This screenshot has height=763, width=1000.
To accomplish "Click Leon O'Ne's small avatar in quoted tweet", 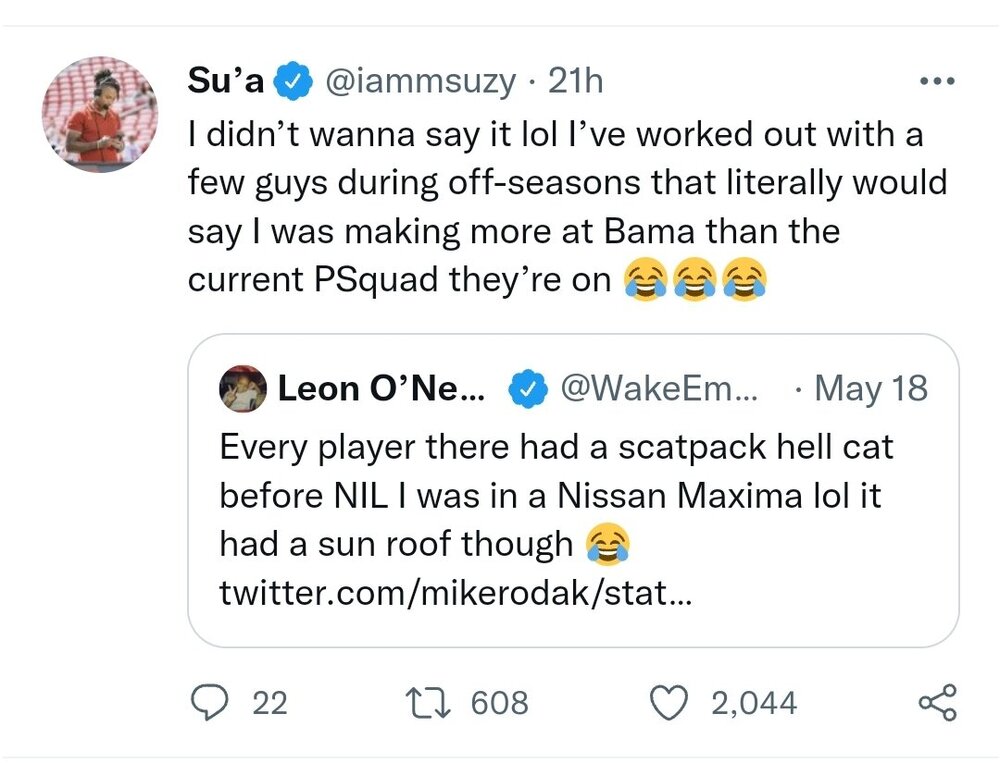I will point(244,388).
